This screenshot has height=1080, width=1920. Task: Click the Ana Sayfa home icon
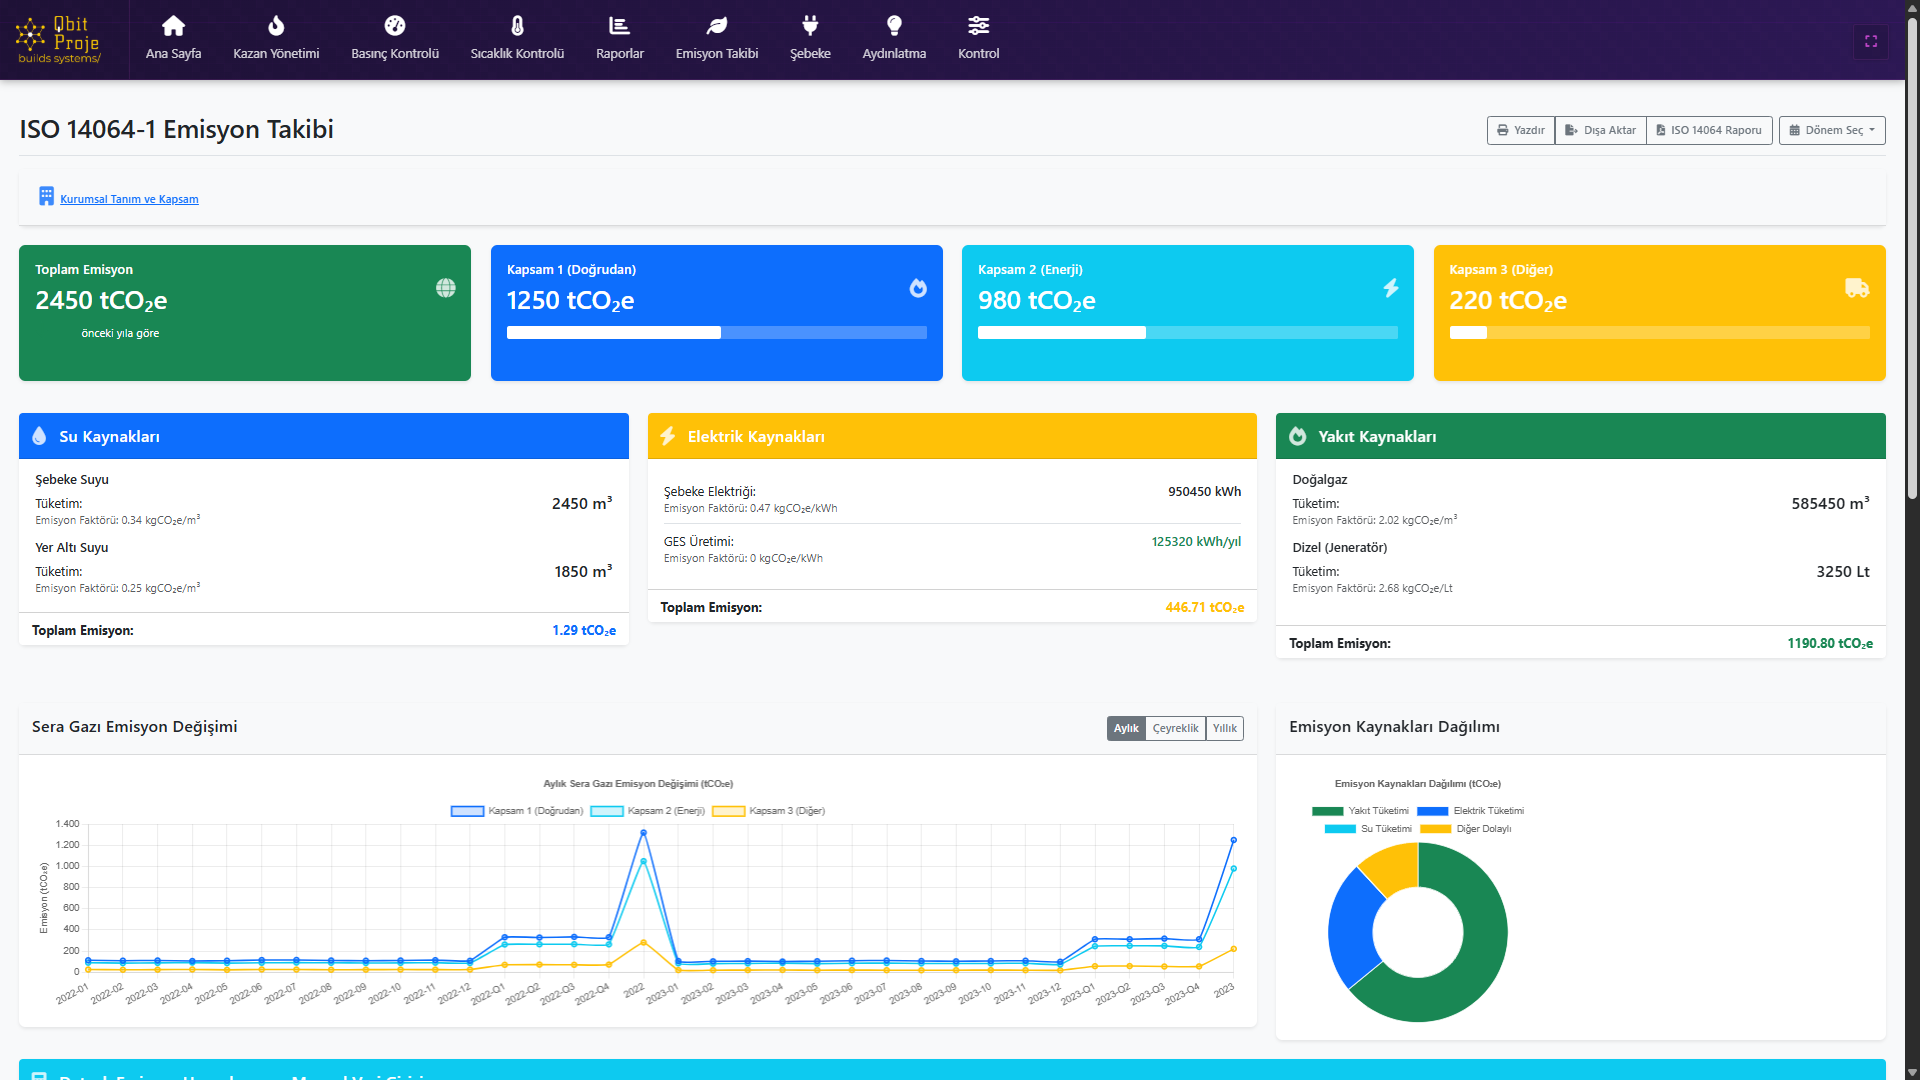(x=173, y=26)
